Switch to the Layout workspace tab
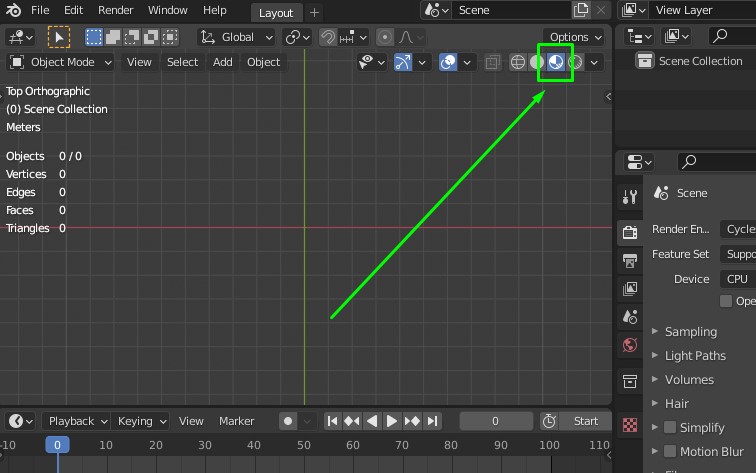Screen dimensions: 756x473 coord(276,13)
